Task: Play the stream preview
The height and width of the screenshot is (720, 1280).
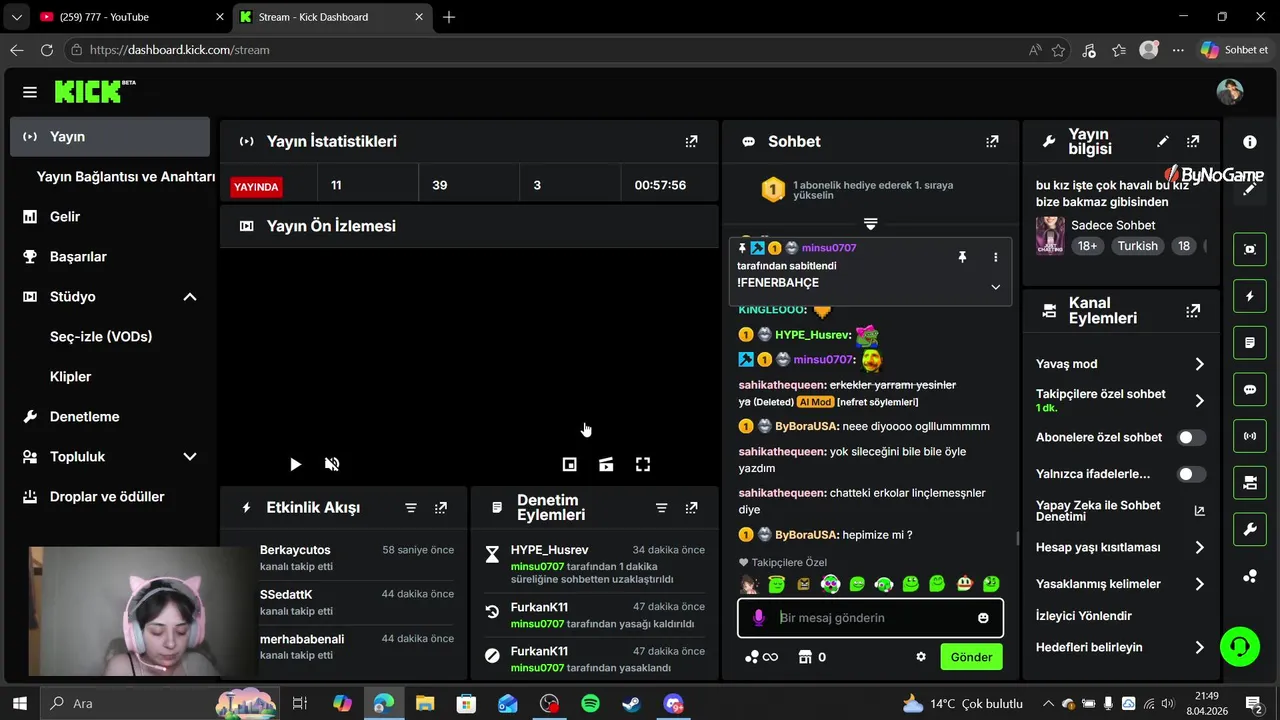Action: click(x=295, y=464)
